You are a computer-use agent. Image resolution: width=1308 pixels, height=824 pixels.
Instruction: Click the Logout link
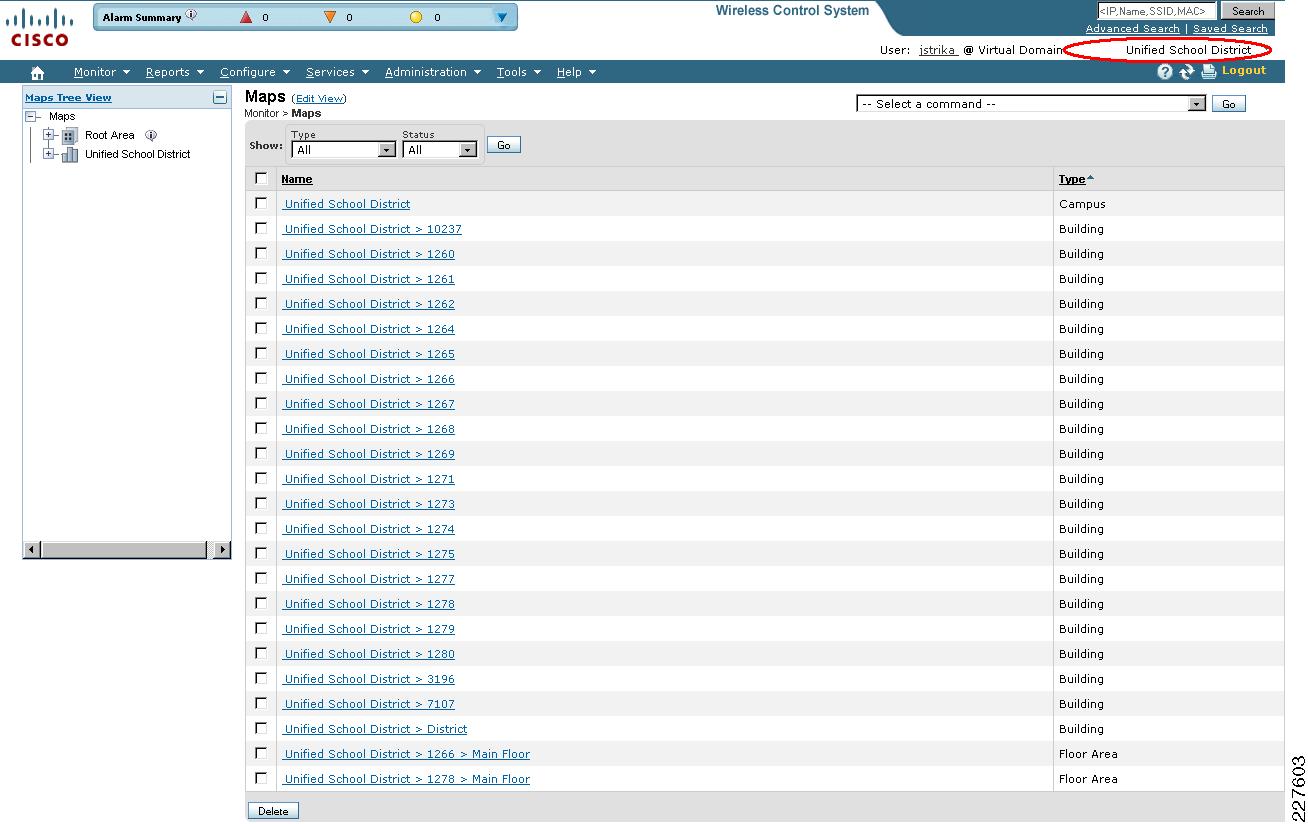1244,71
